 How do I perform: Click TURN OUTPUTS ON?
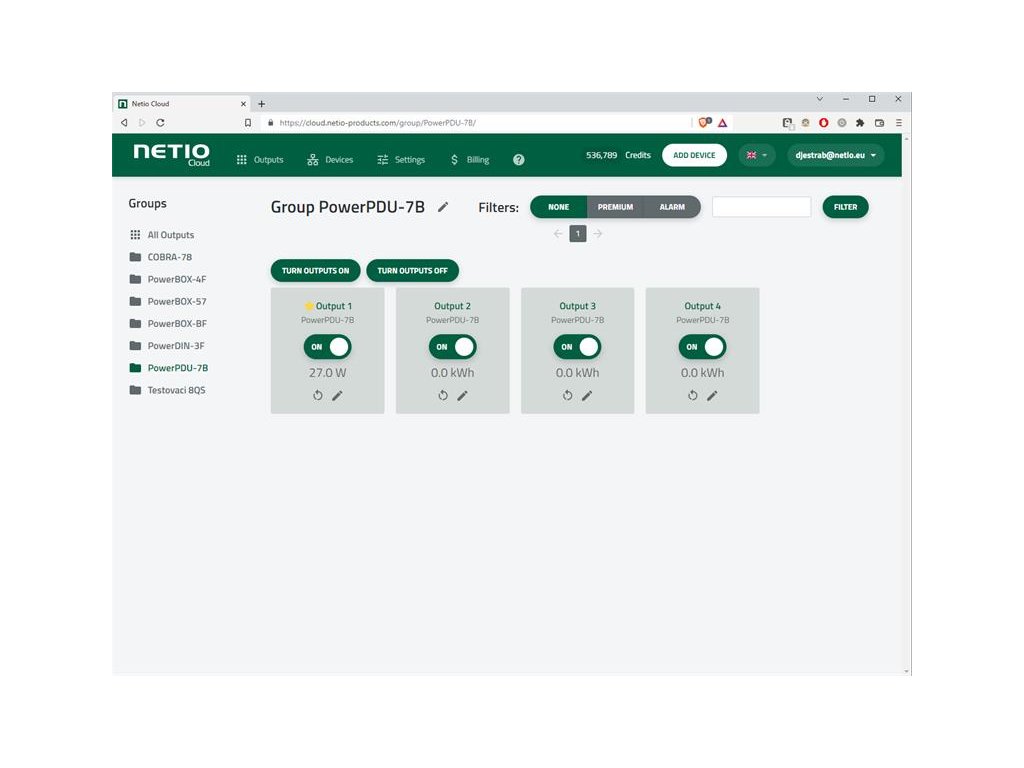[315, 270]
